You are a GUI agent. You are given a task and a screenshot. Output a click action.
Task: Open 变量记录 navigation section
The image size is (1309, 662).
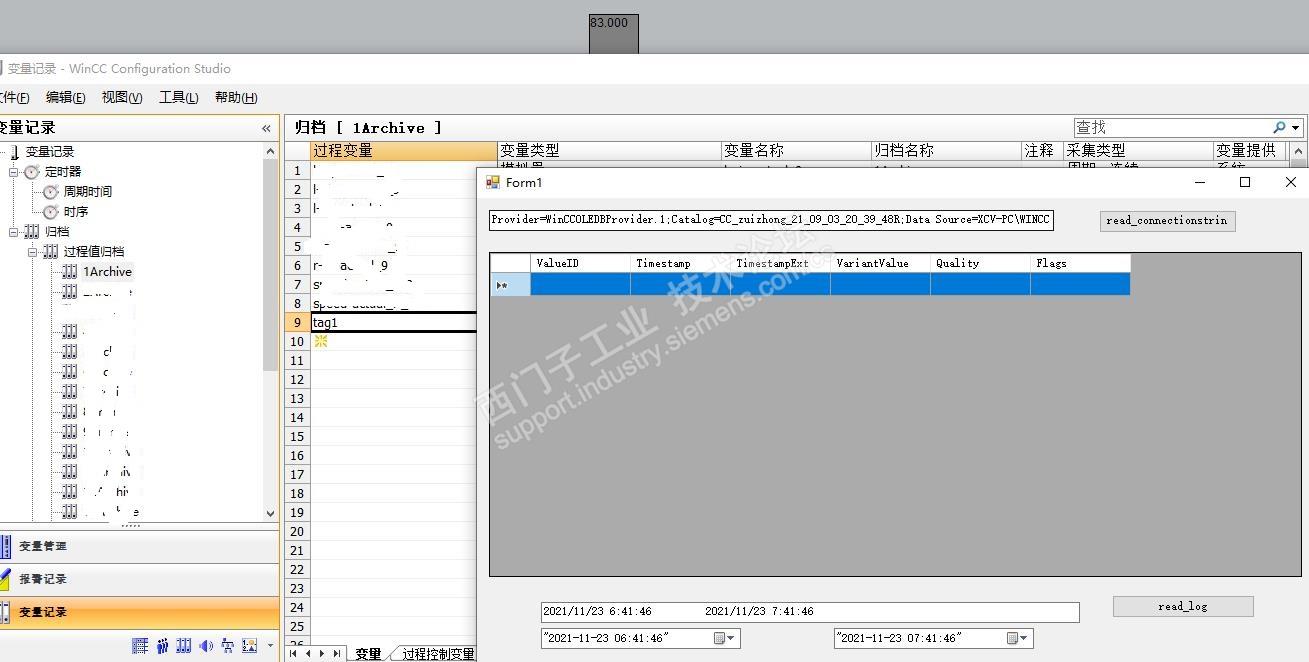[139, 612]
